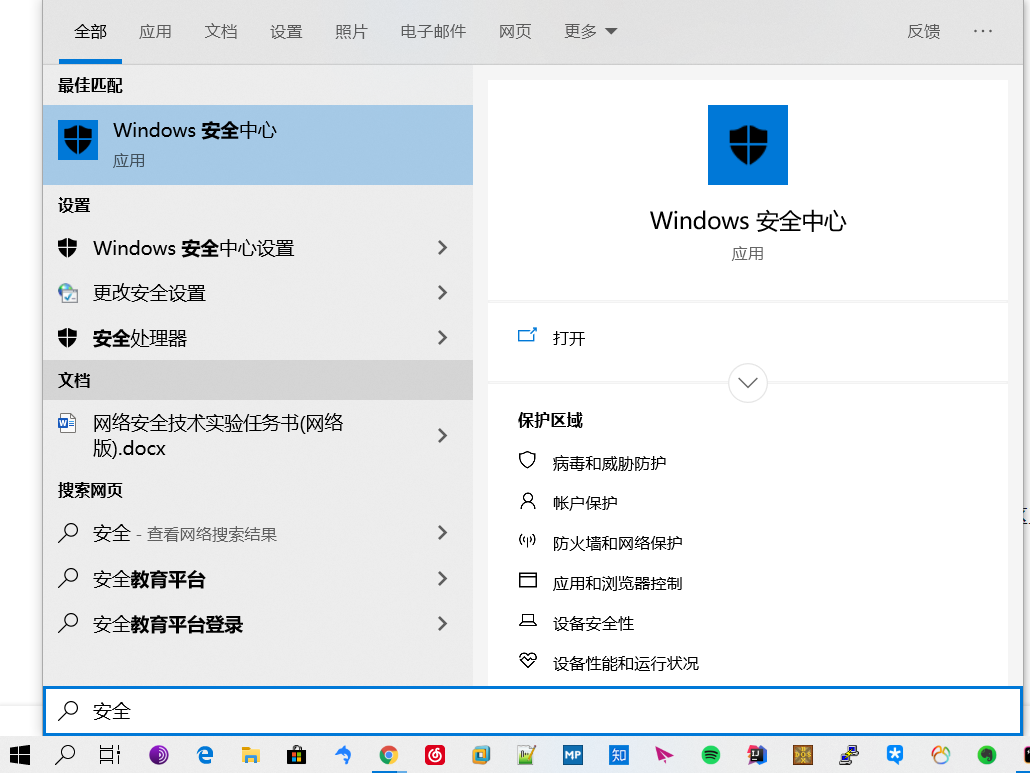Open 病毒和威胁防护 protection area
The height and width of the screenshot is (773, 1030).
click(x=609, y=463)
